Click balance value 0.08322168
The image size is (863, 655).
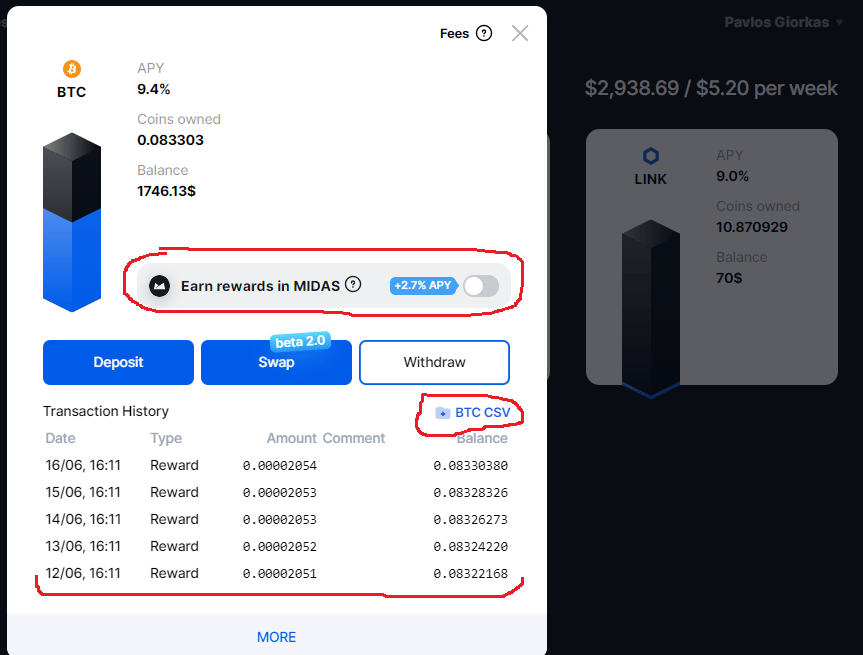tap(471, 574)
